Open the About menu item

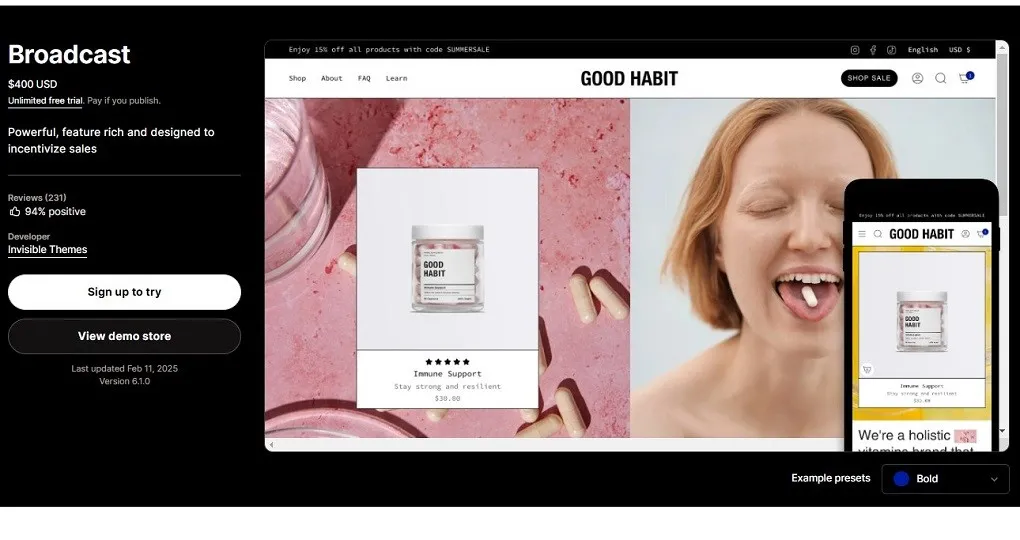click(331, 78)
